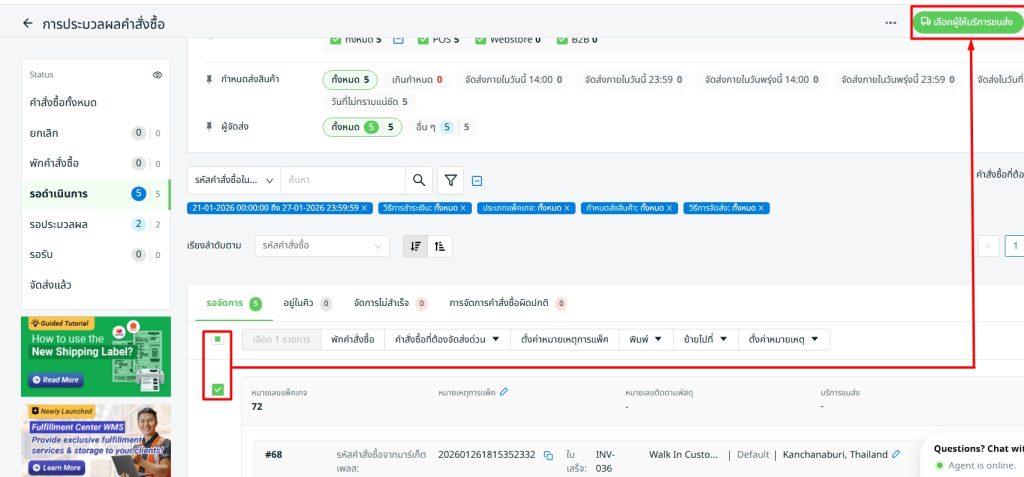The width and height of the screenshot is (1024, 477).
Task: Select the descending sort order icon
Action: pos(416,245)
